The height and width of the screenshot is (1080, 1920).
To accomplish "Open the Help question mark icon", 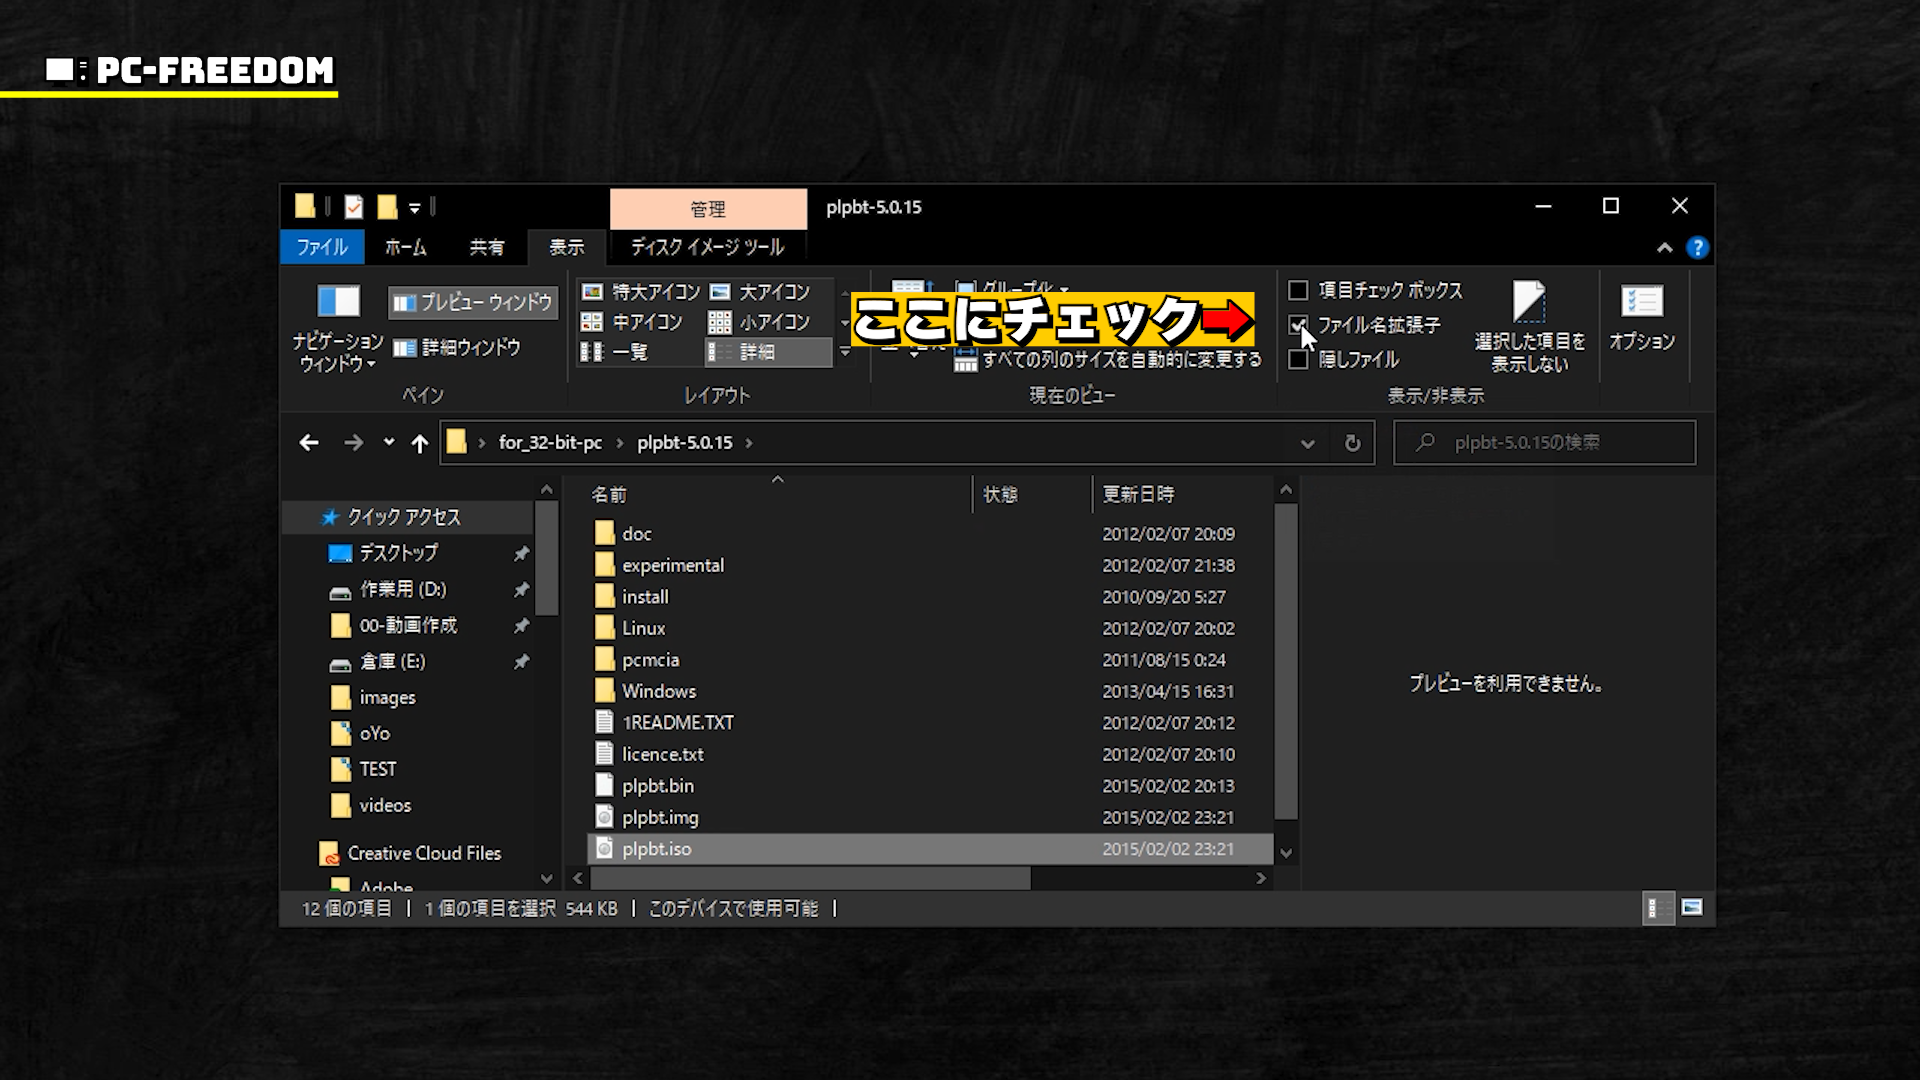I will click(x=1697, y=248).
